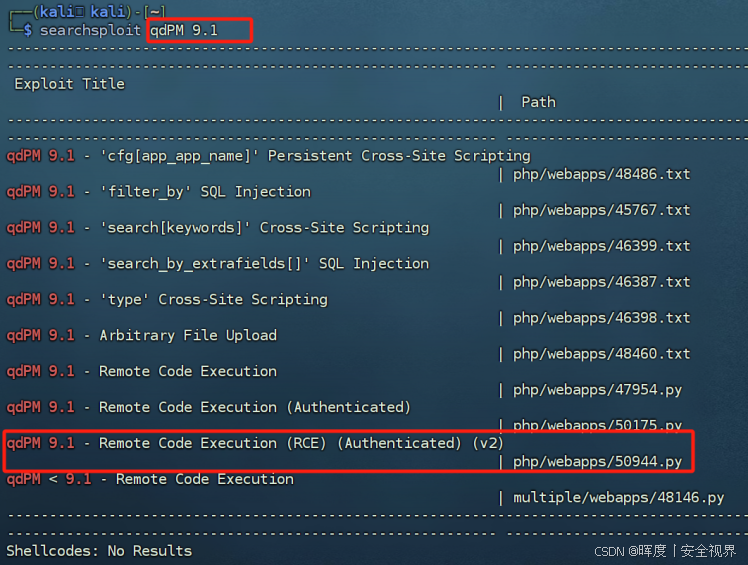The height and width of the screenshot is (565, 748).
Task: Click path php/webapps/46399.txt
Action: tap(602, 246)
